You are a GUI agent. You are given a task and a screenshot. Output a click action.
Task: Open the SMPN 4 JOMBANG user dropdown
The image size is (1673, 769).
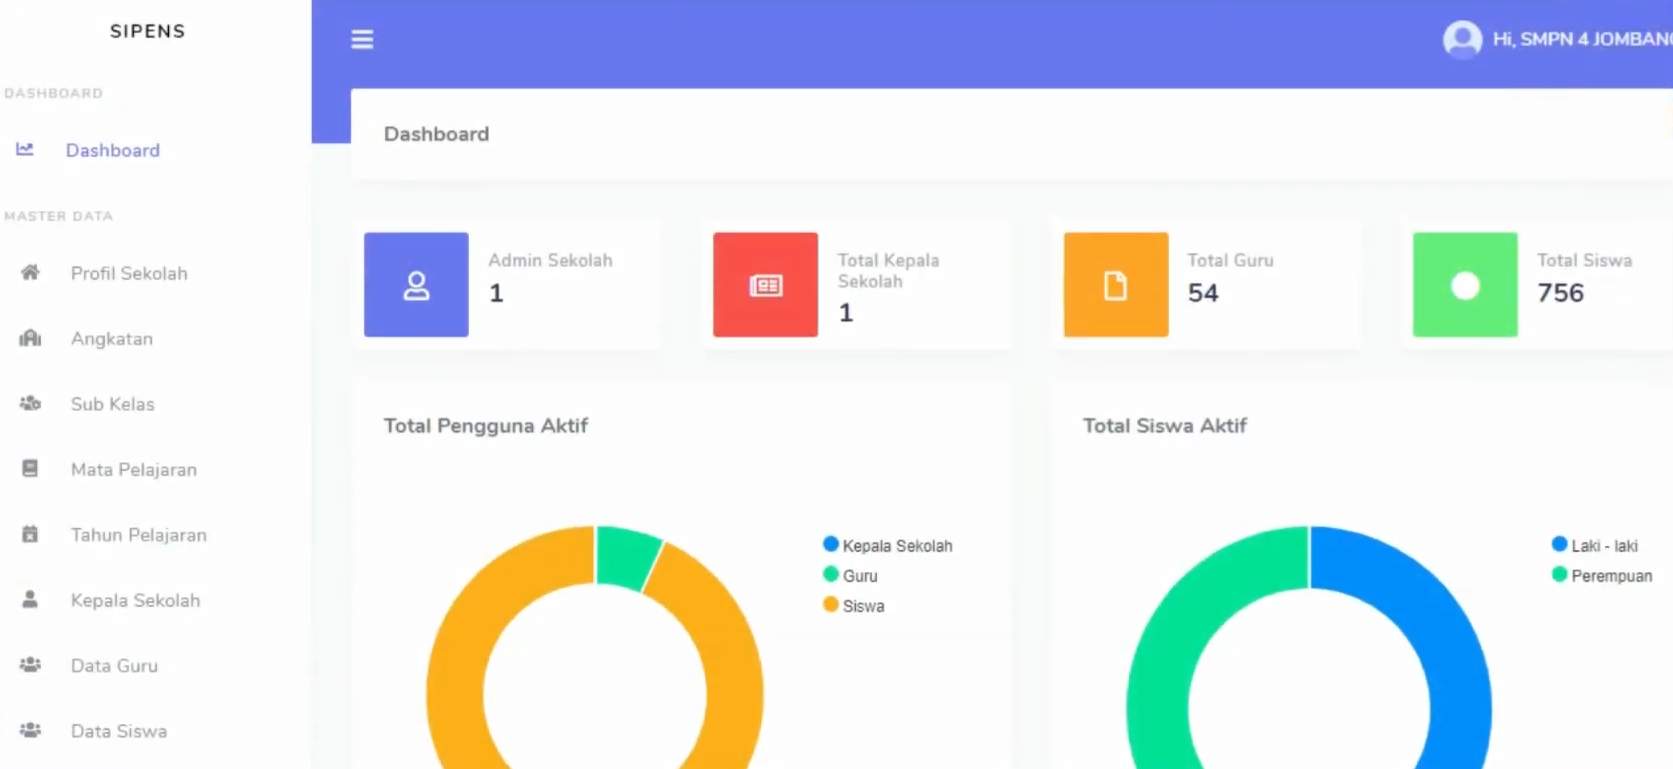(x=1580, y=39)
